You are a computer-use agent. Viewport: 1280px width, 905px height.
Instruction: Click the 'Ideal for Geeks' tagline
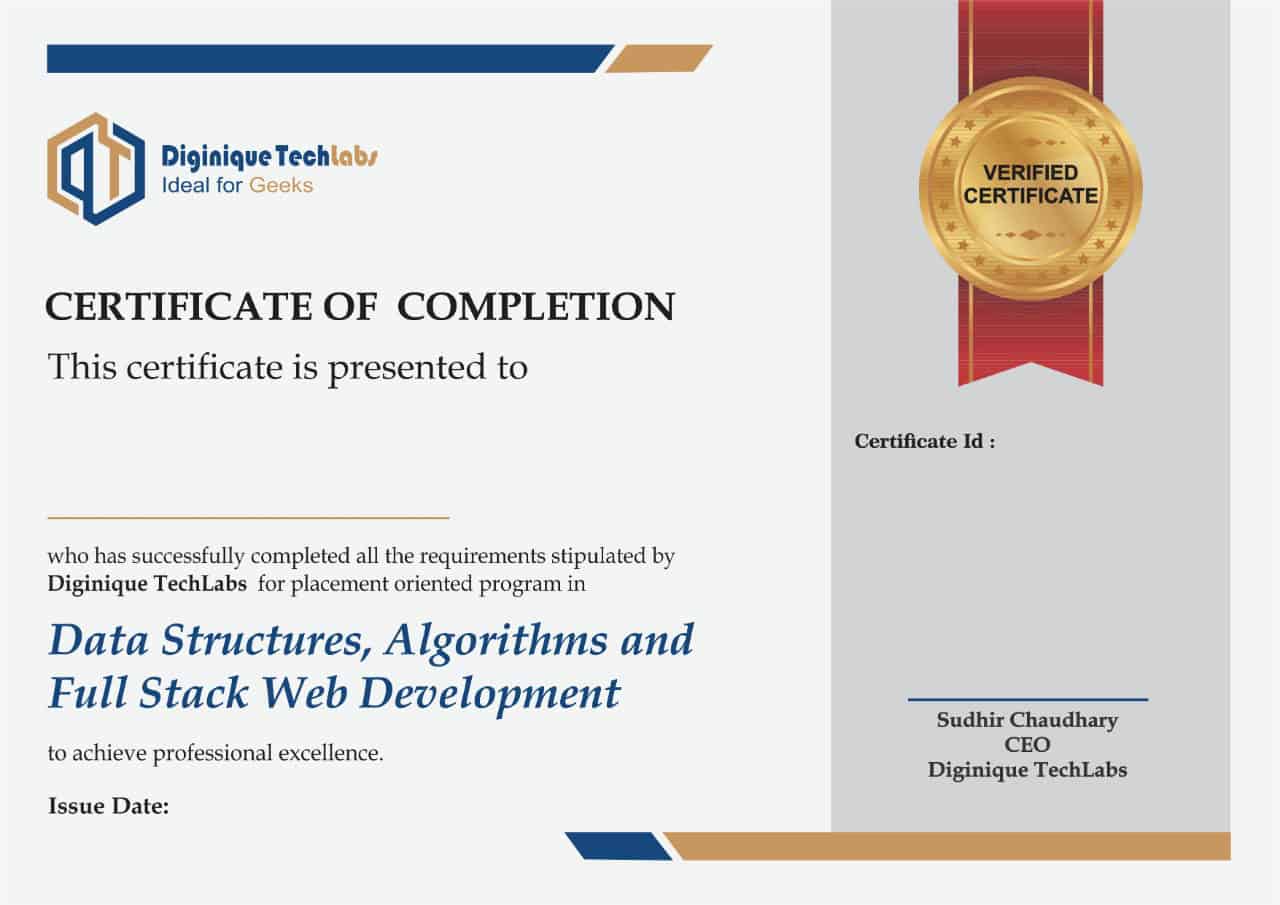(x=237, y=185)
